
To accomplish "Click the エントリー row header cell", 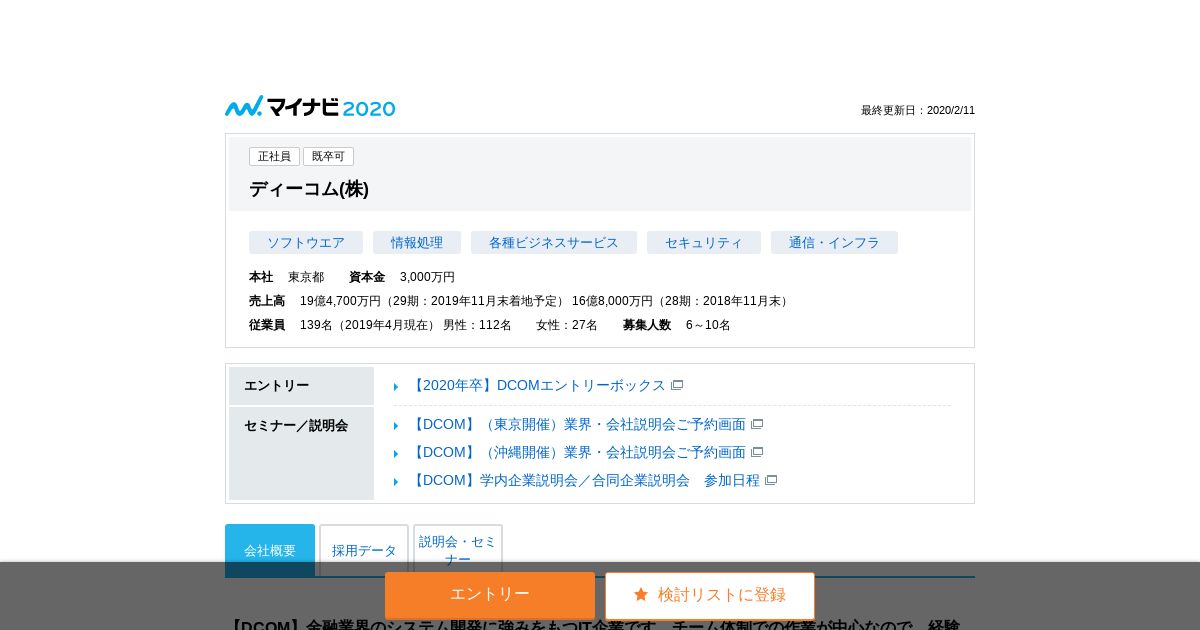I will click(301, 386).
